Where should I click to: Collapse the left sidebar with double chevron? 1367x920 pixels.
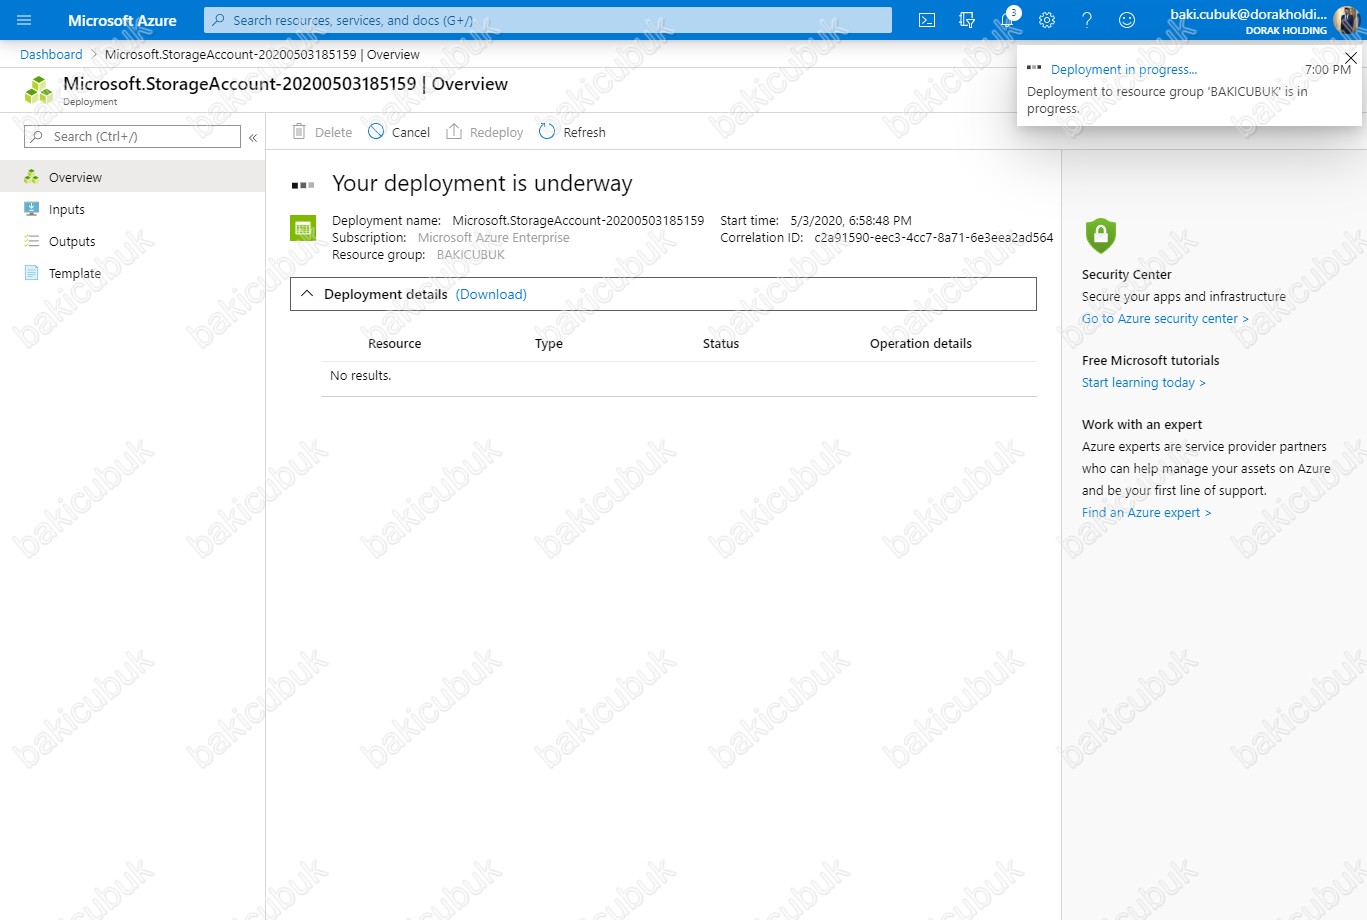pyautogui.click(x=253, y=137)
